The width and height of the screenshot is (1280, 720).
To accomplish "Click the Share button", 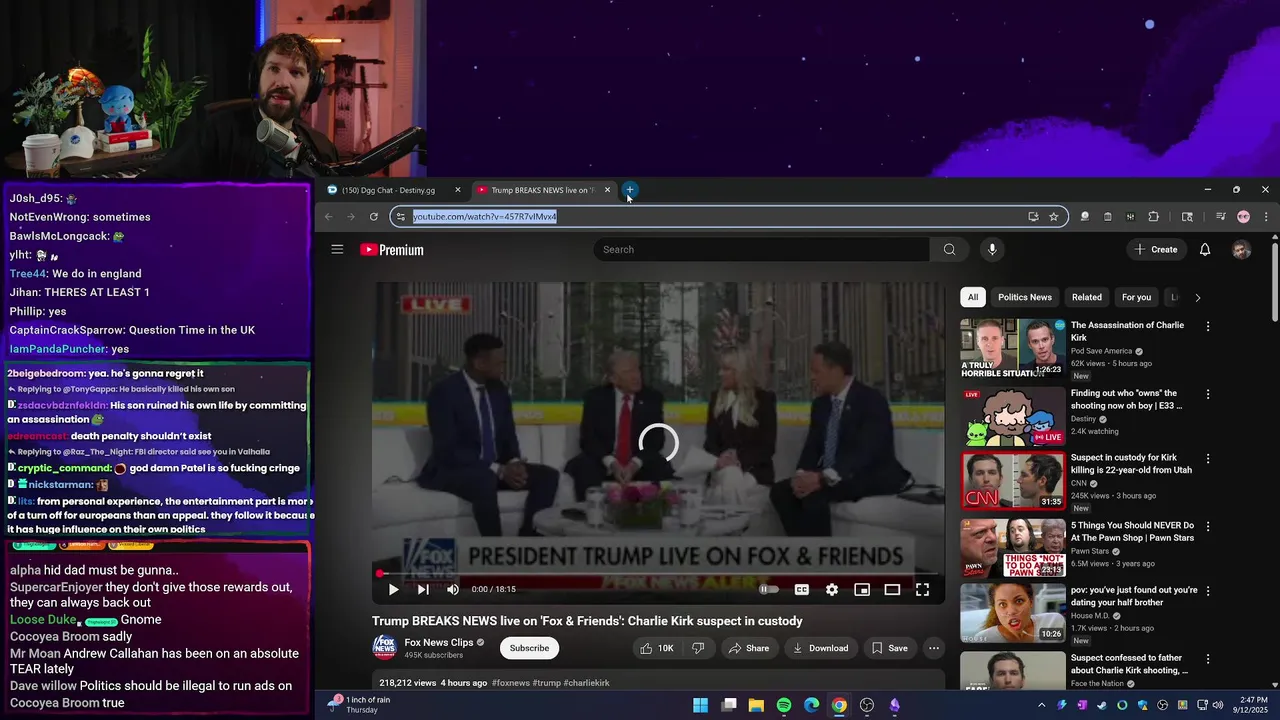I will pos(749,648).
